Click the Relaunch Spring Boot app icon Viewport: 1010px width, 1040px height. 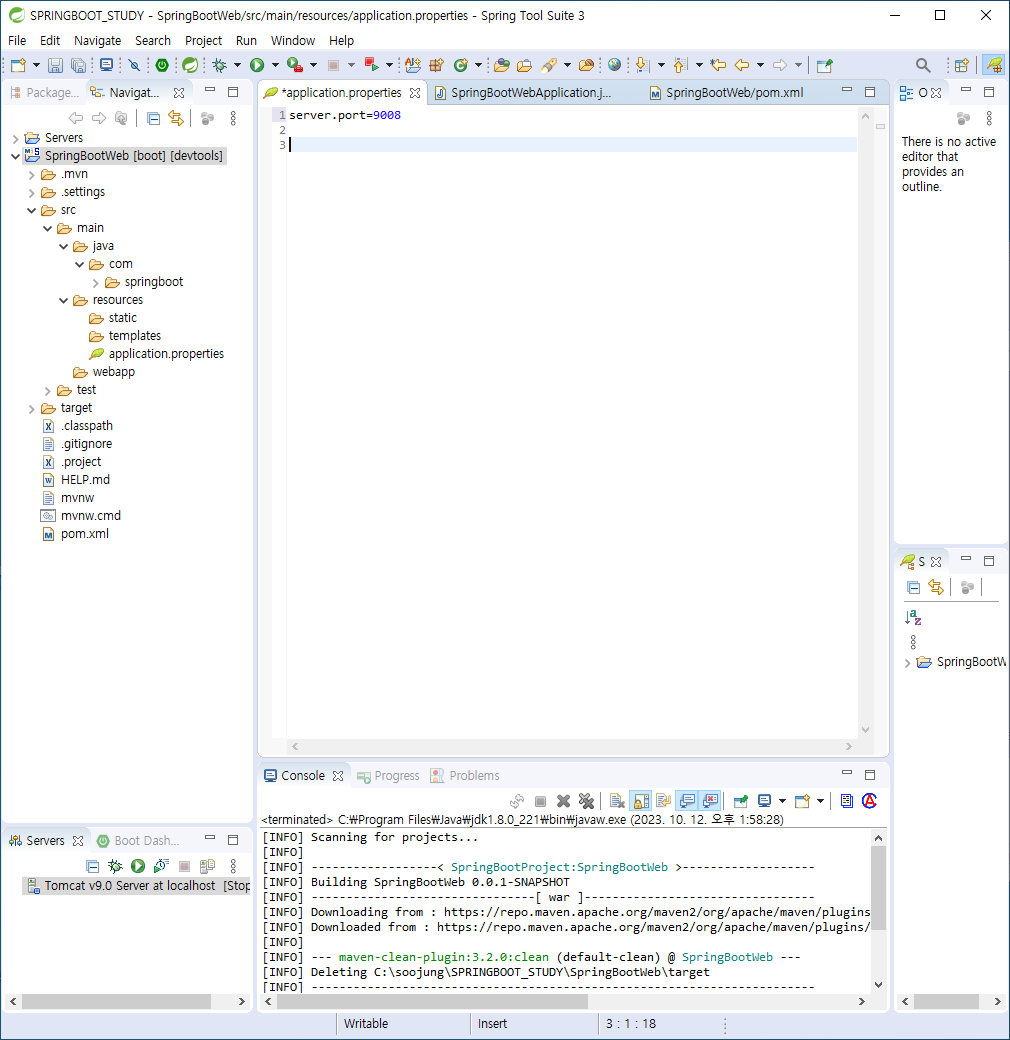pos(372,65)
